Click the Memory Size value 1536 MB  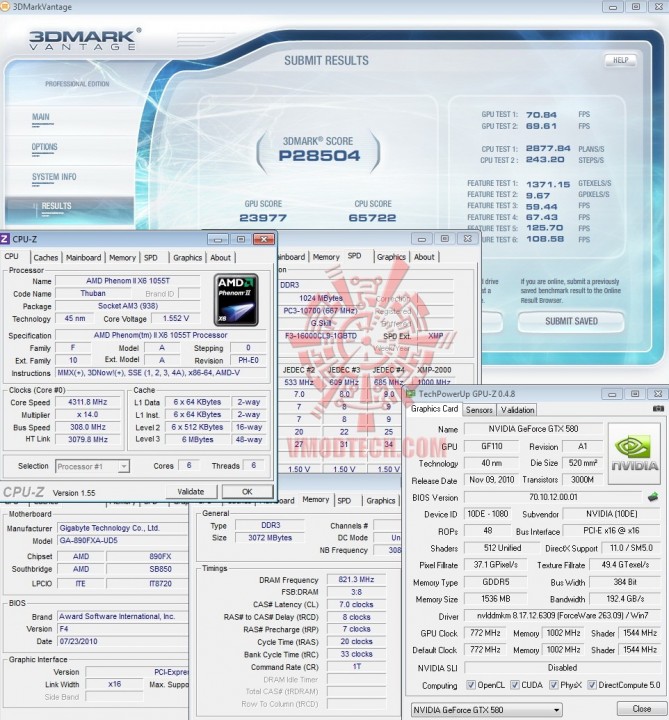click(496, 599)
